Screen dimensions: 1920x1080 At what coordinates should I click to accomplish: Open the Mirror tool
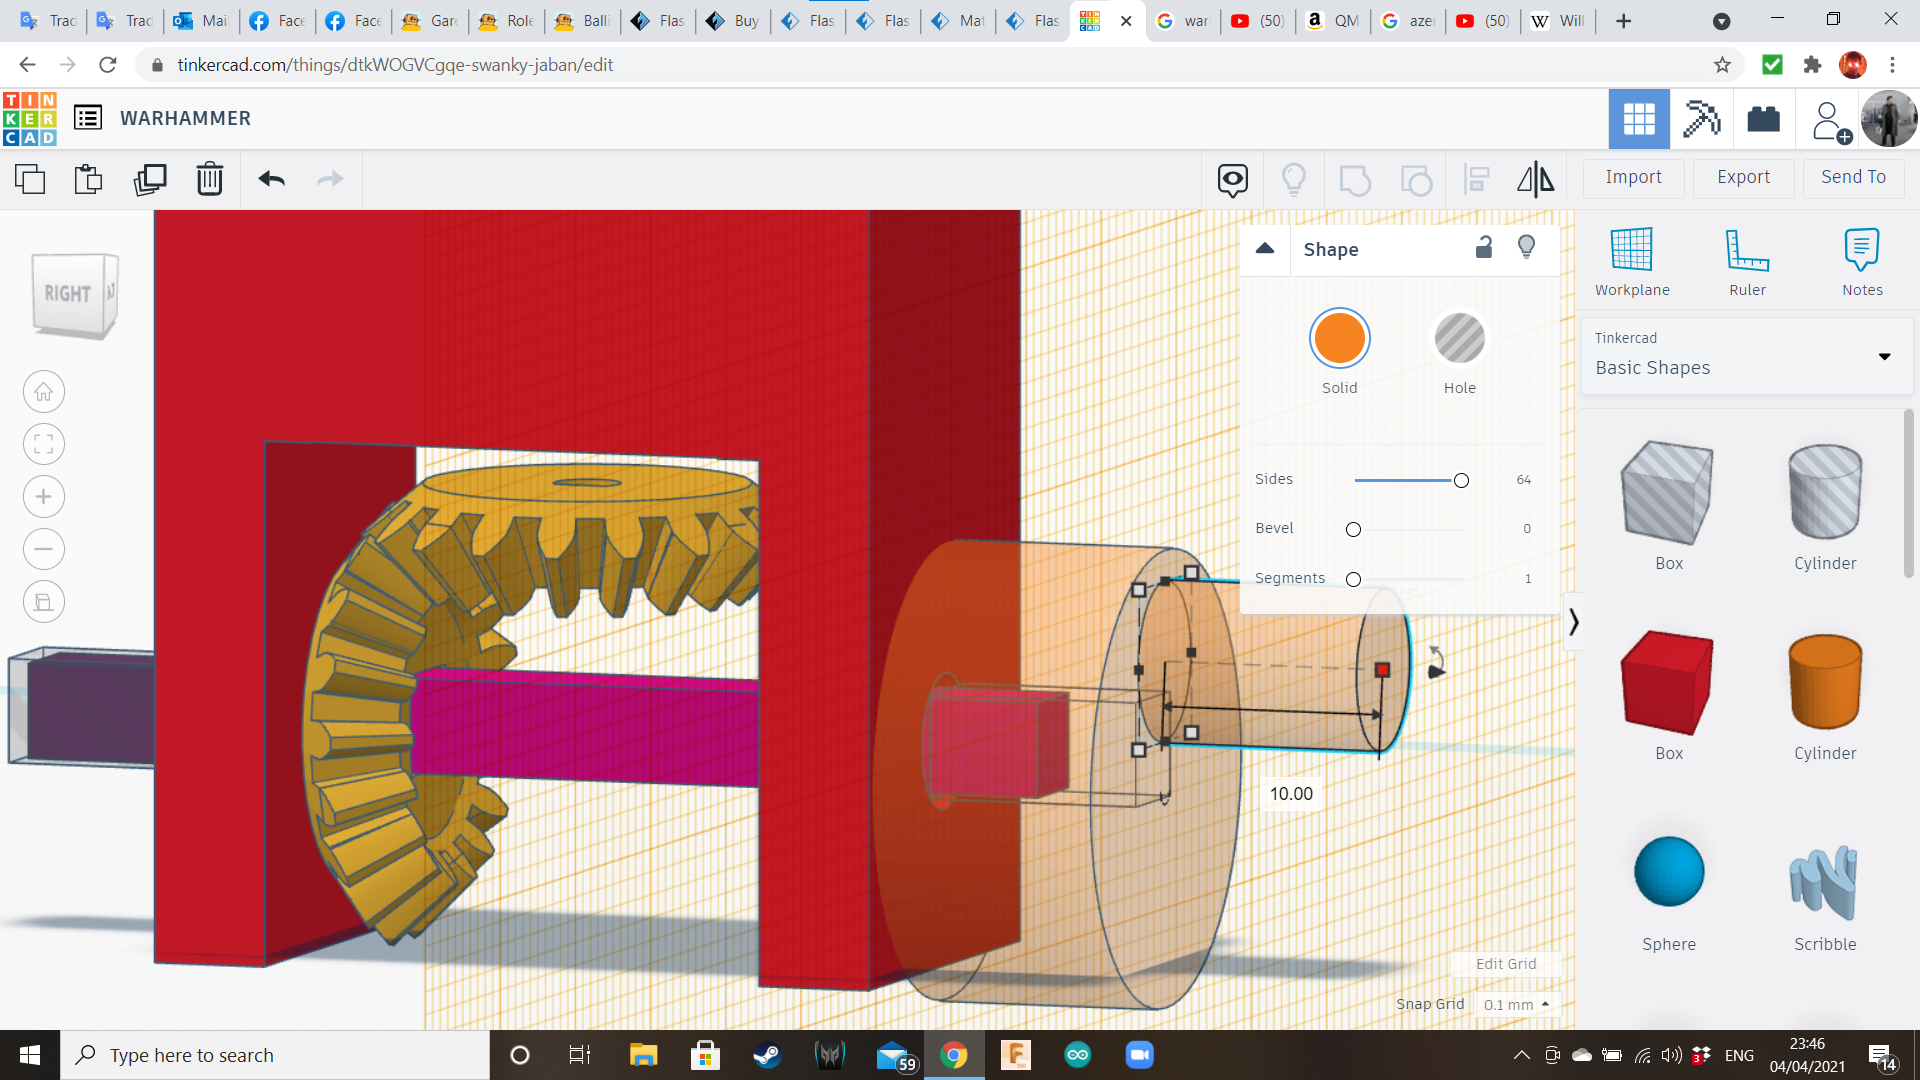point(1535,179)
